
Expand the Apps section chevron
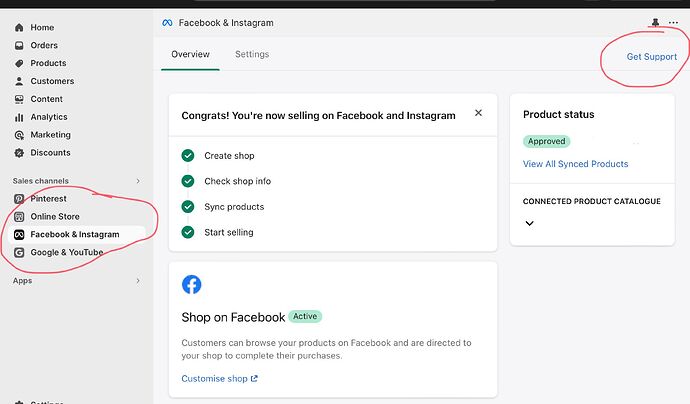click(138, 281)
